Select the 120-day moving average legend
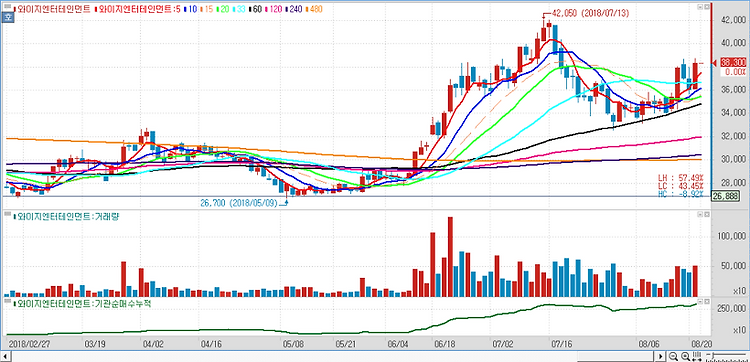 coord(274,9)
